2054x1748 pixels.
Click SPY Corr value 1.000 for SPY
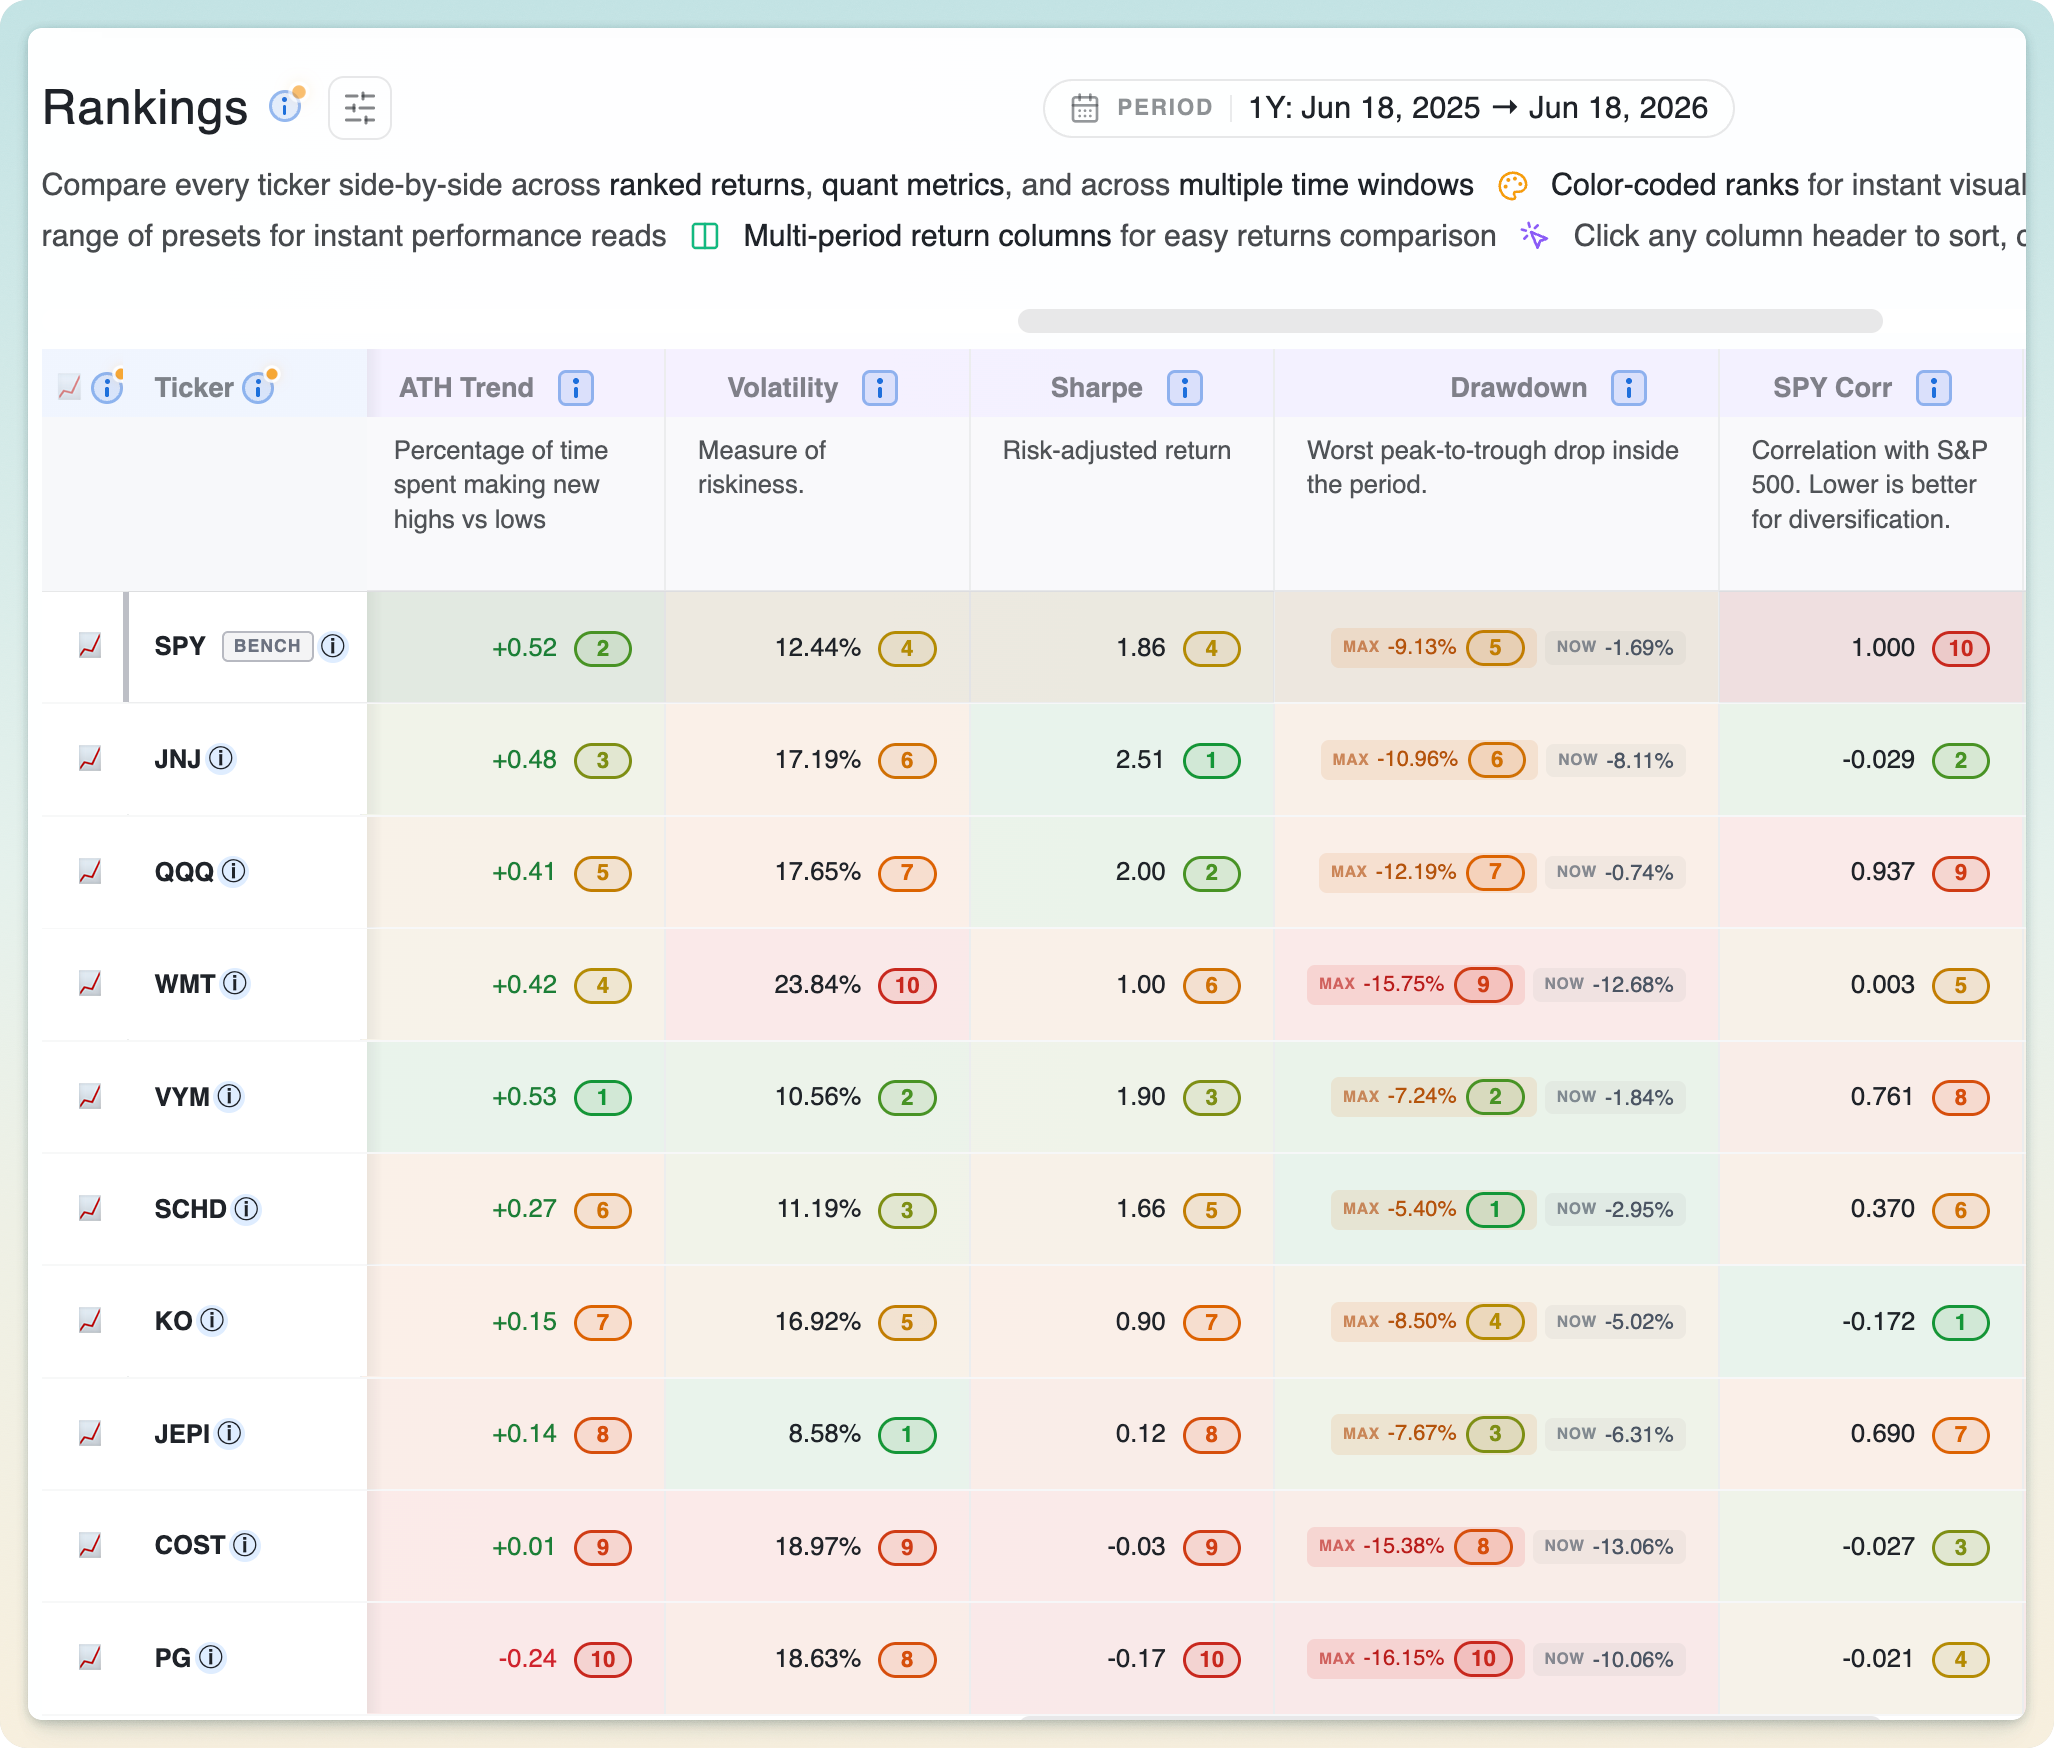click(1883, 648)
